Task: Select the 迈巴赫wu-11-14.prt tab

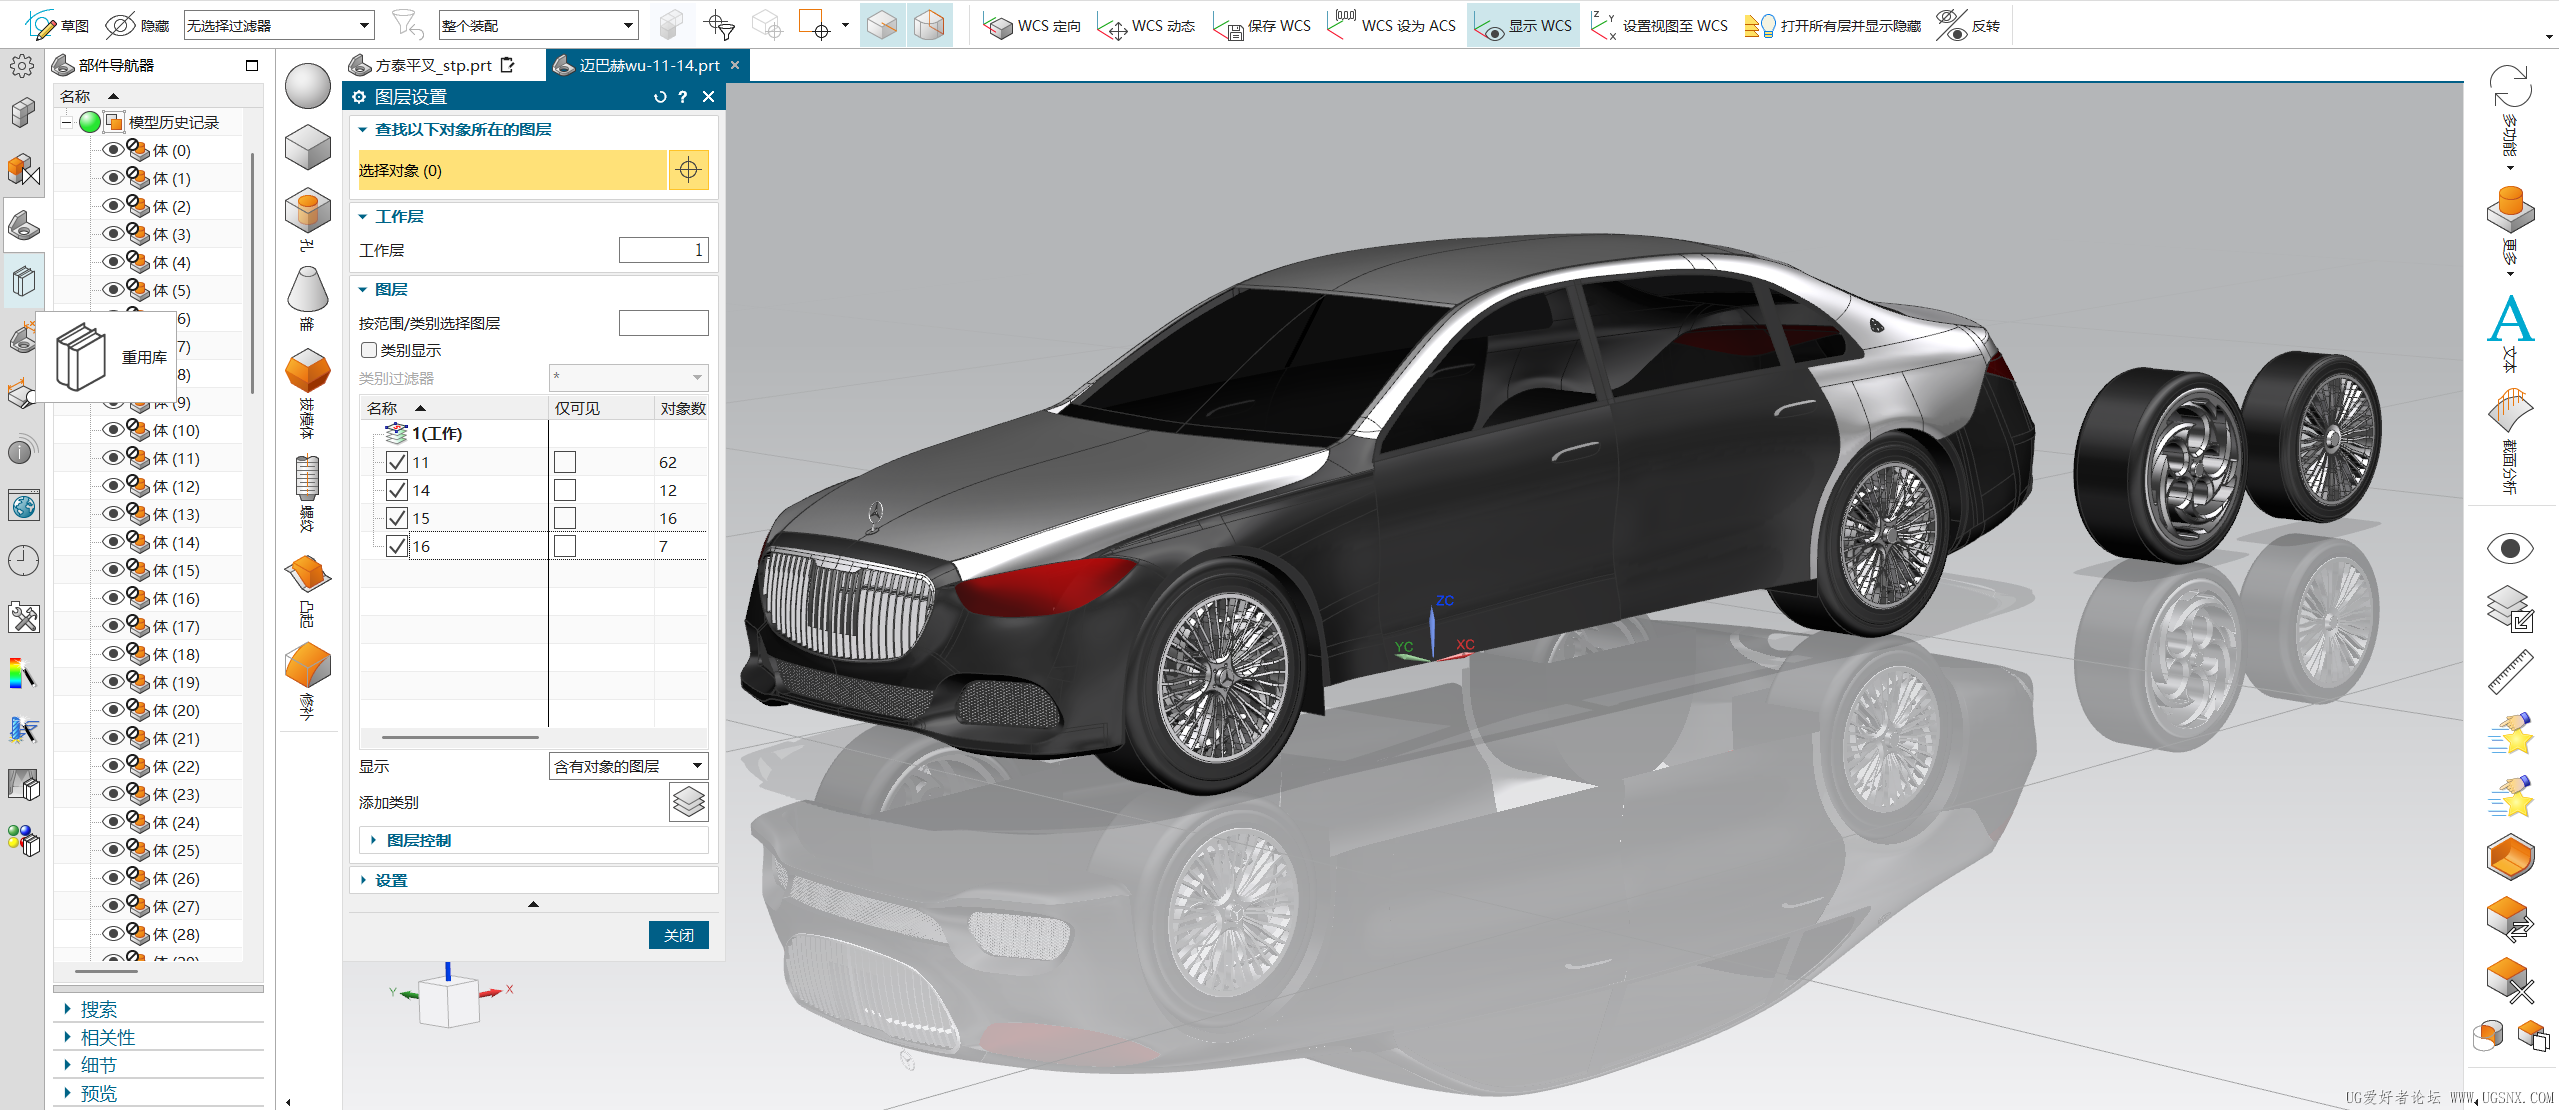Action: pyautogui.click(x=647, y=65)
